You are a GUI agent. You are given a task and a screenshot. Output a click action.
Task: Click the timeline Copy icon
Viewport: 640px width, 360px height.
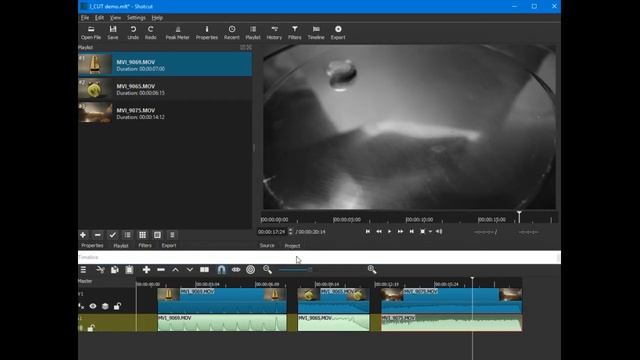(115, 270)
